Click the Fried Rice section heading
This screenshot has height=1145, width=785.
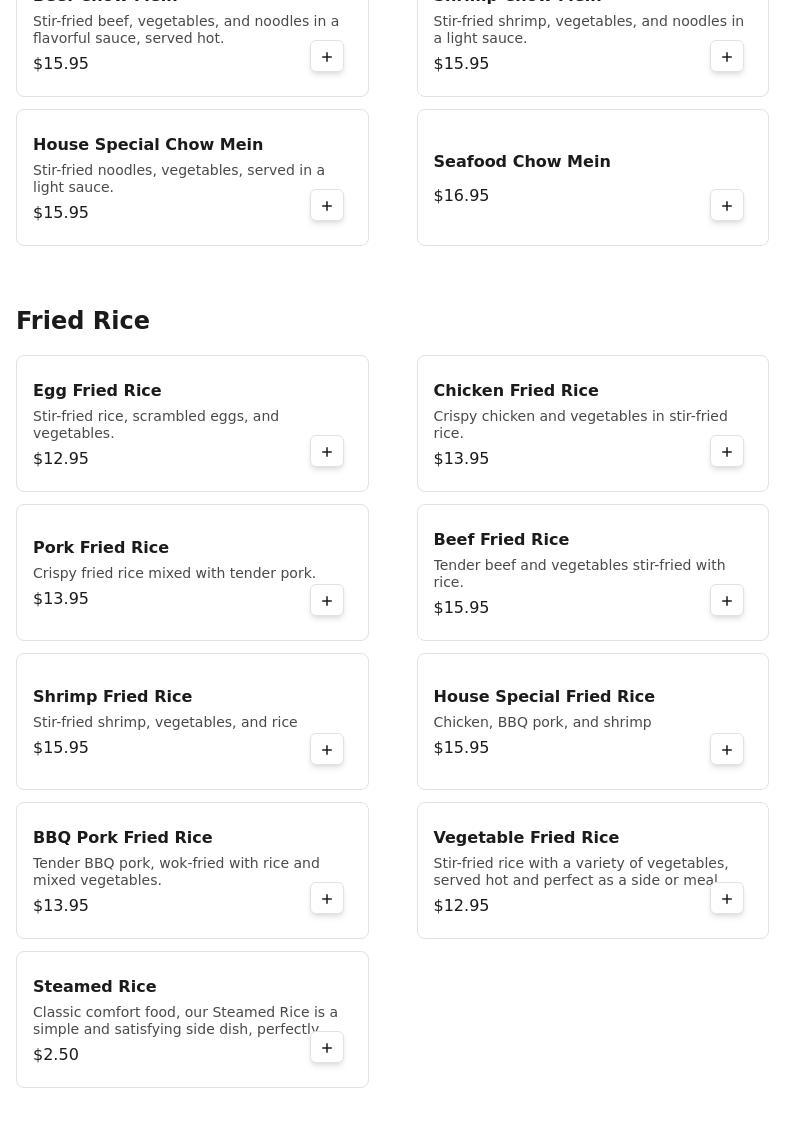(x=83, y=321)
